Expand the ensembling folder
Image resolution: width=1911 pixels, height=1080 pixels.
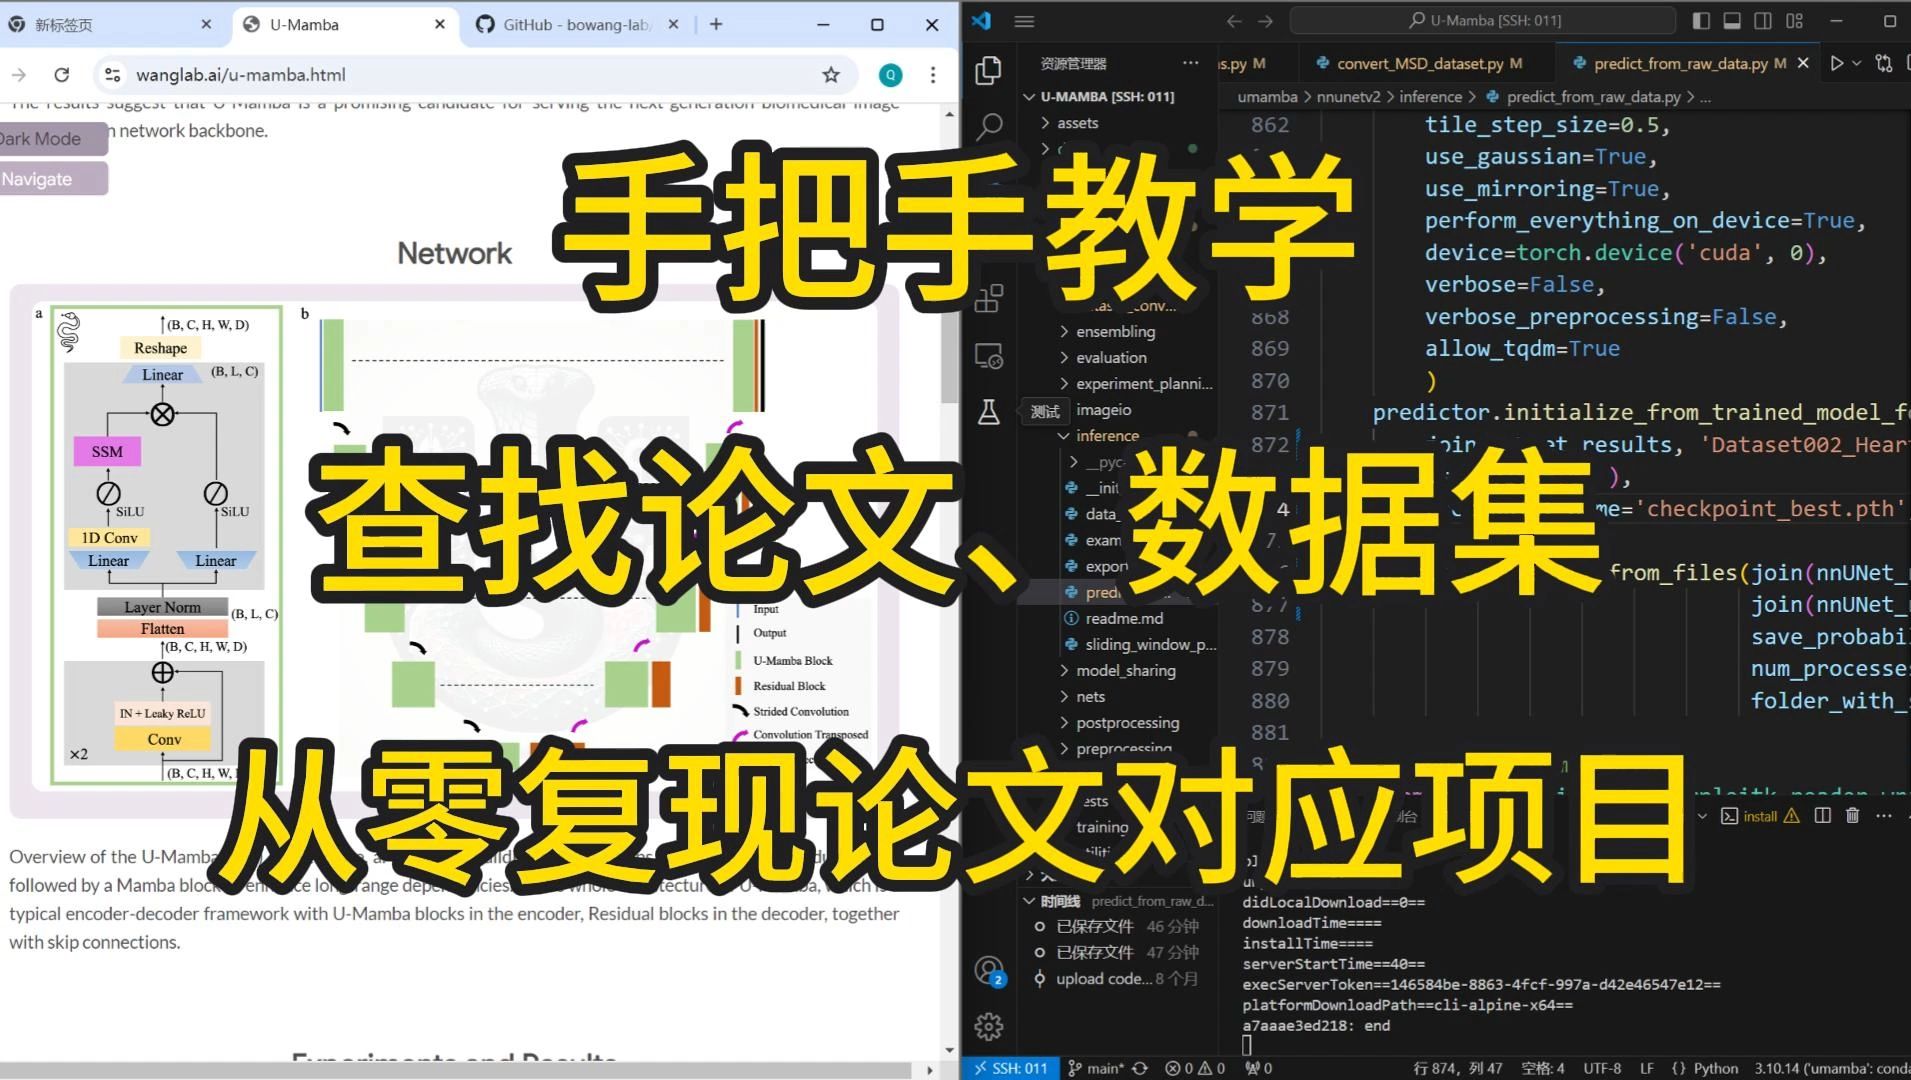coord(1117,331)
